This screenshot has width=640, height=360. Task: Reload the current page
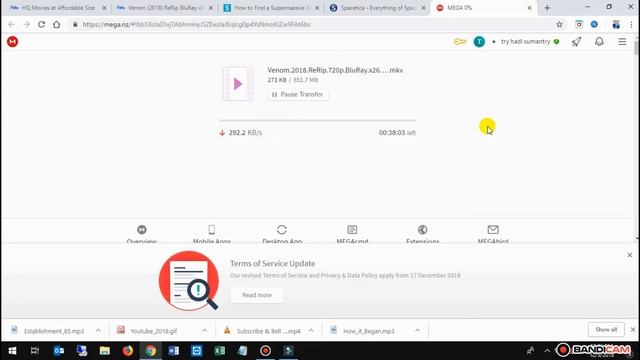[41, 24]
